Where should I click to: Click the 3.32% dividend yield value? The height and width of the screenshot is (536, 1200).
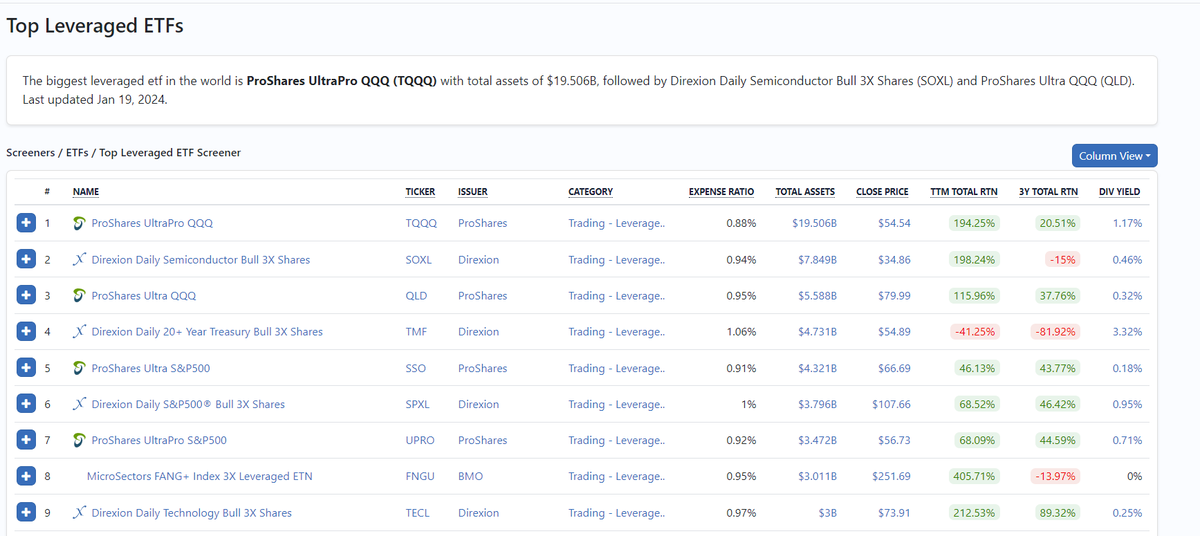[x=1127, y=331]
